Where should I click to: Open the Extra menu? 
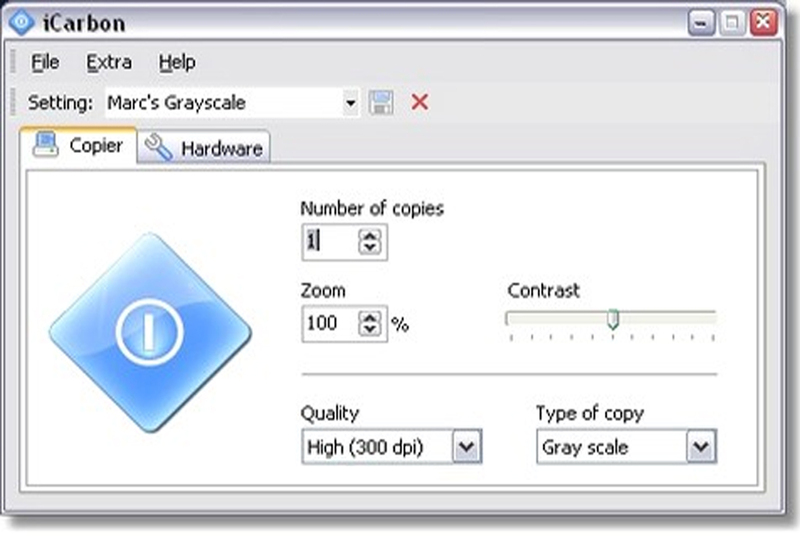(x=109, y=63)
